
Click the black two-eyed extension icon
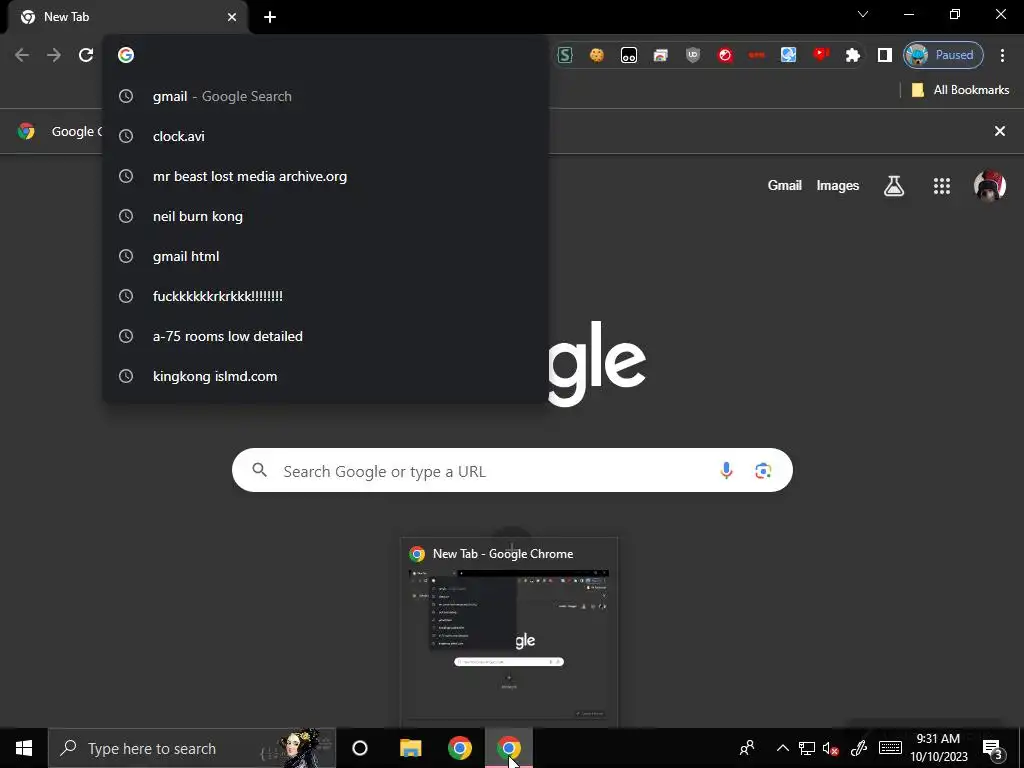[629, 55]
